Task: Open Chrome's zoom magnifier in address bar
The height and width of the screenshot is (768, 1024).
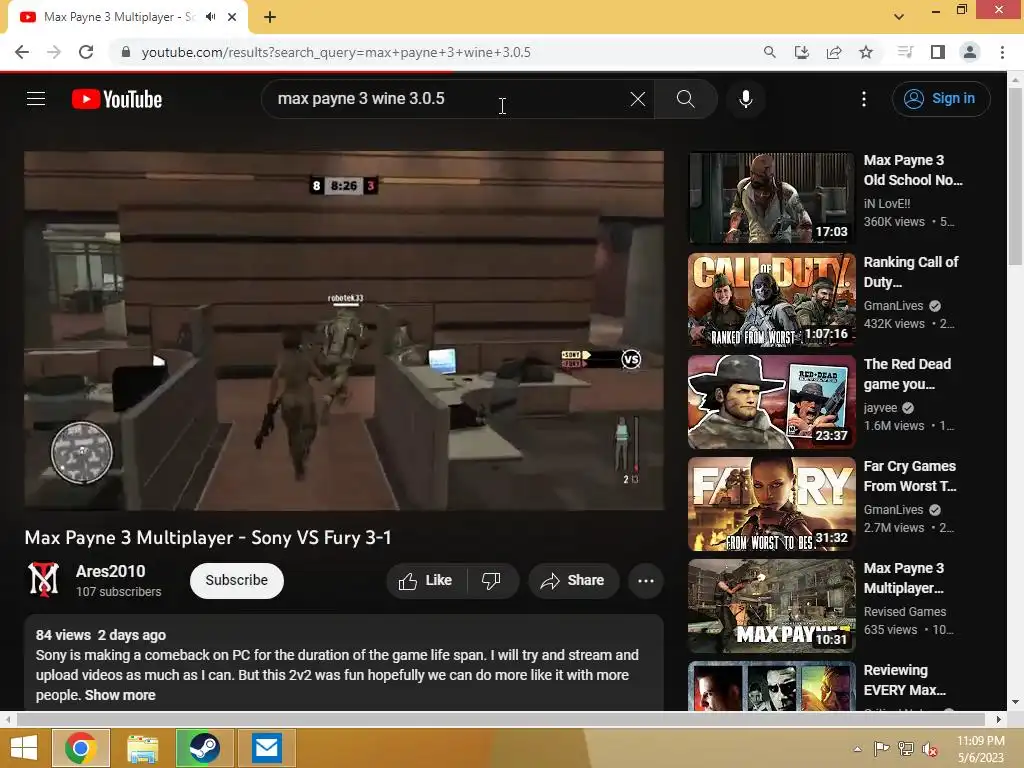Action: tap(770, 52)
